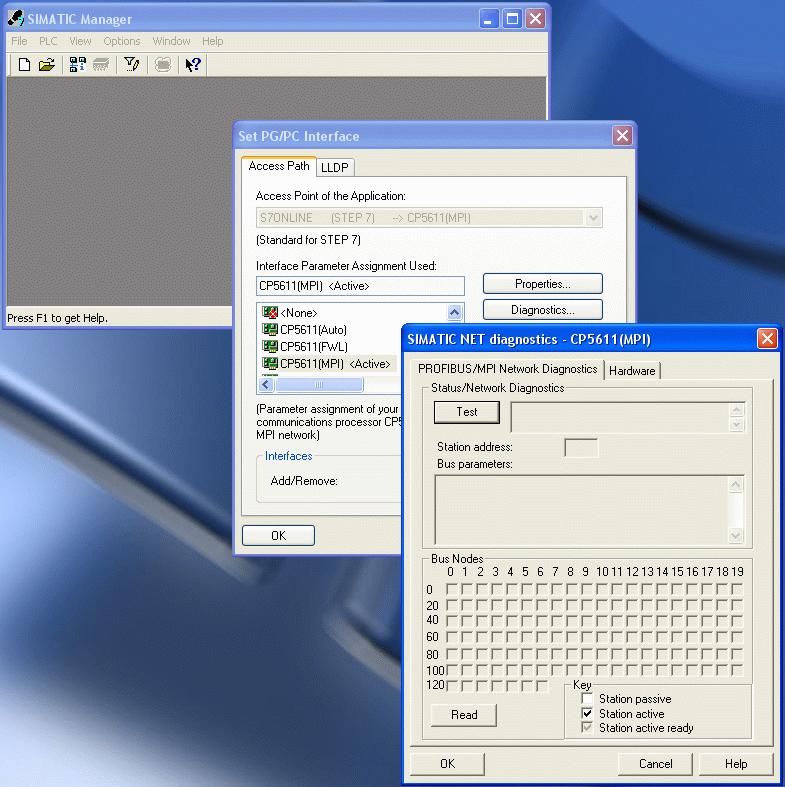Switch to the LLDP tab
Image resolution: width=785 pixels, height=787 pixels.
[x=335, y=168]
